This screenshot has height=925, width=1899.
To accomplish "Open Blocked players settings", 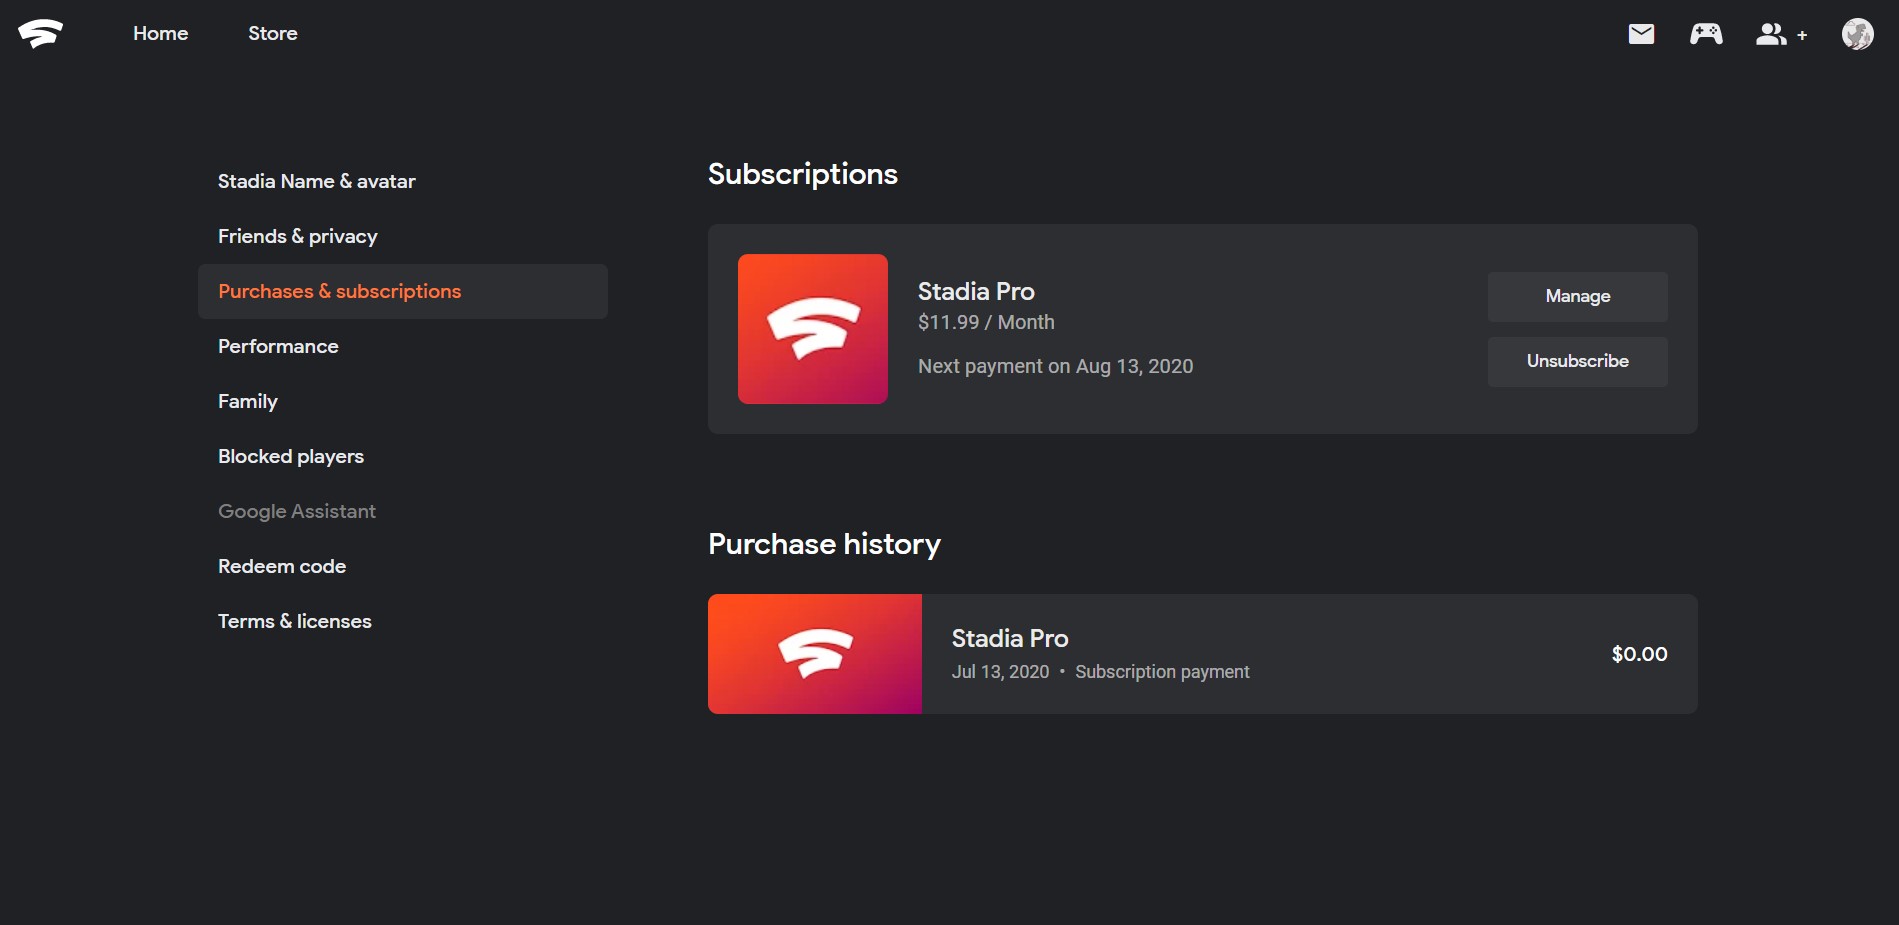I will pos(290,457).
